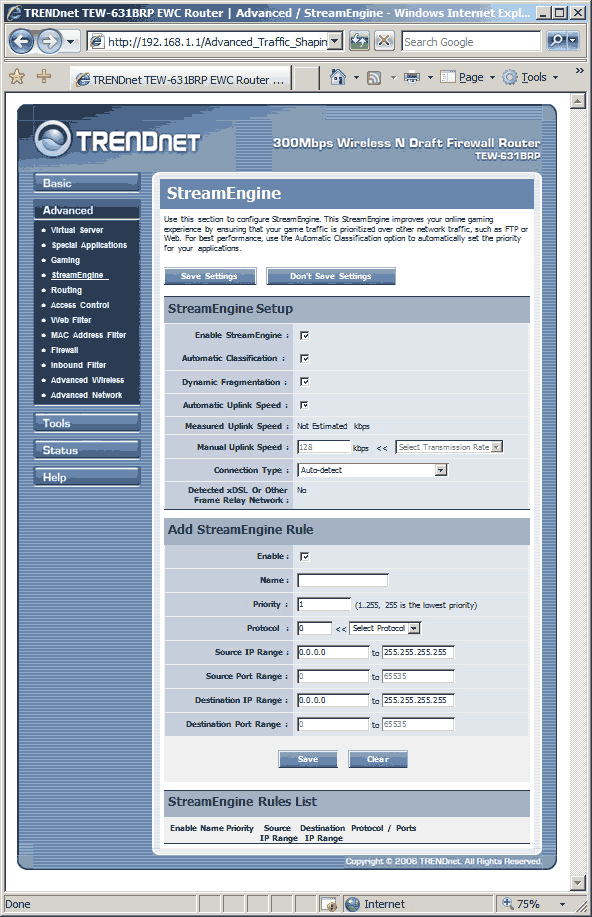Click the Save Settings button
This screenshot has width=592, height=917.
[210, 276]
